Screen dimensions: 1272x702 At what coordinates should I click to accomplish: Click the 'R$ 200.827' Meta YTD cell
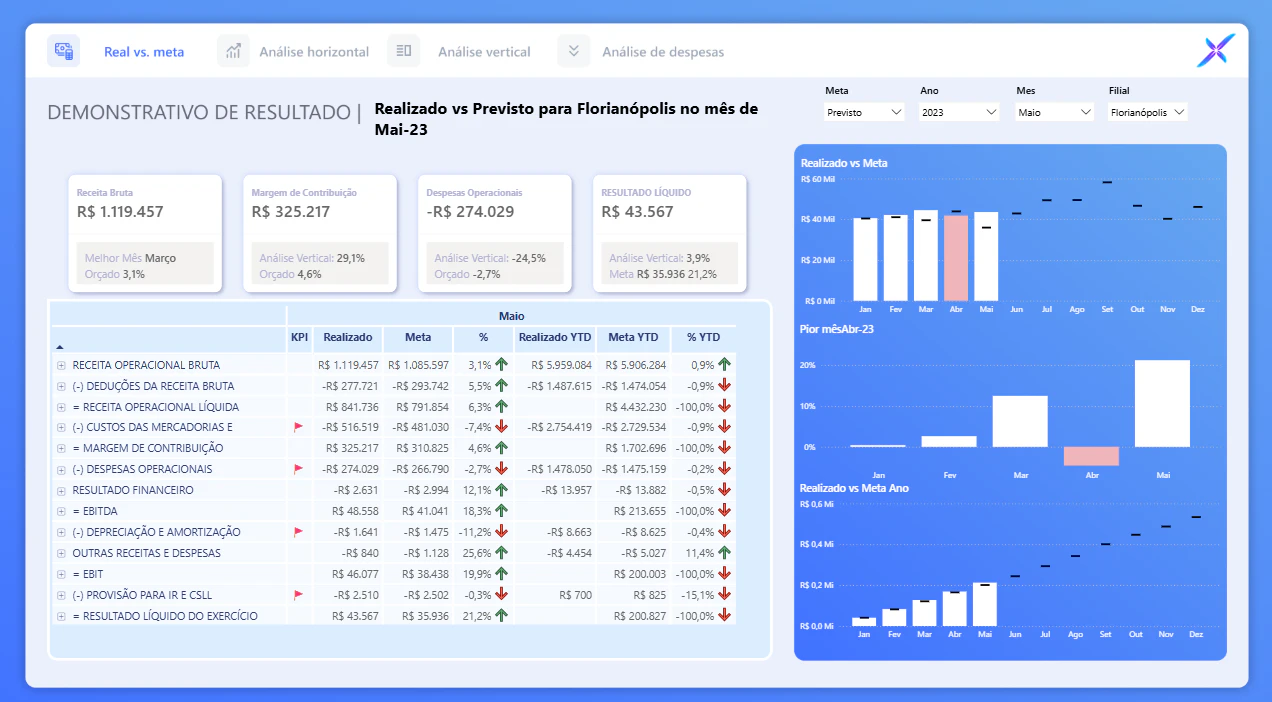(633, 616)
